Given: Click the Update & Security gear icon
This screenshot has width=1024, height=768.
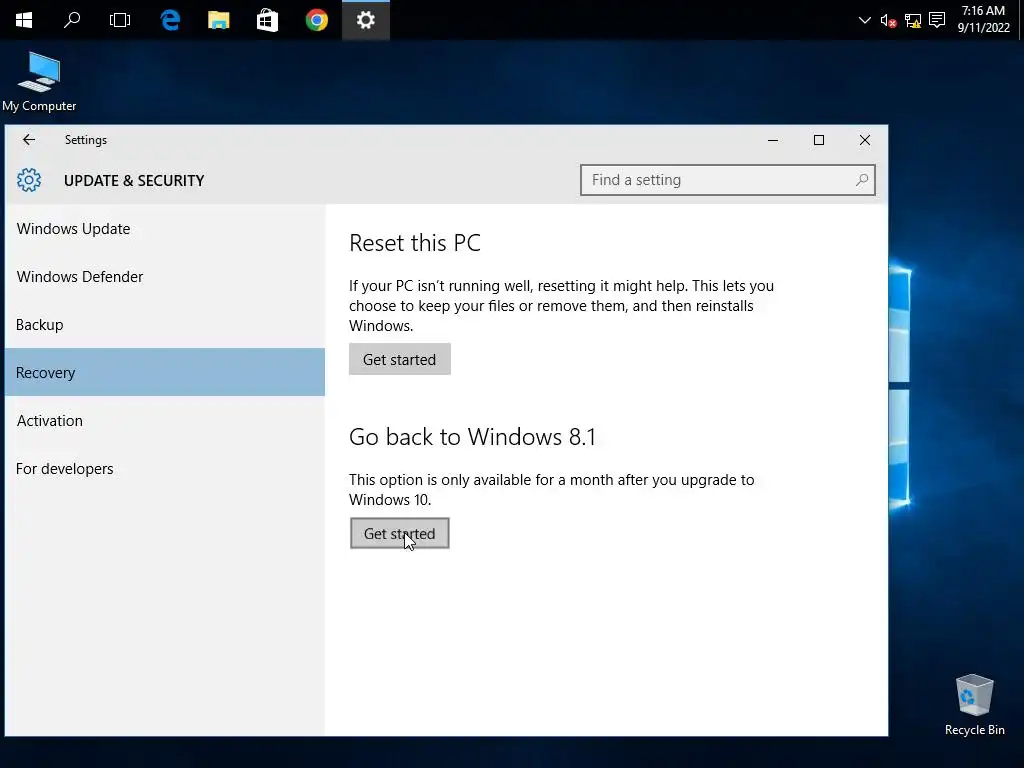Looking at the screenshot, I should [29, 180].
